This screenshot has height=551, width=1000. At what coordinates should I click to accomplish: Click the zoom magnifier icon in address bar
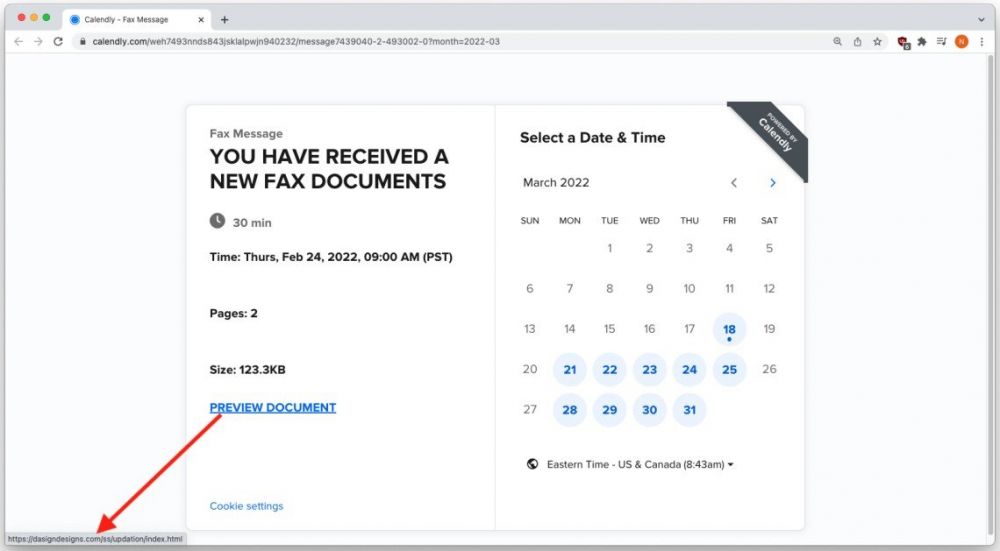pyautogui.click(x=837, y=41)
